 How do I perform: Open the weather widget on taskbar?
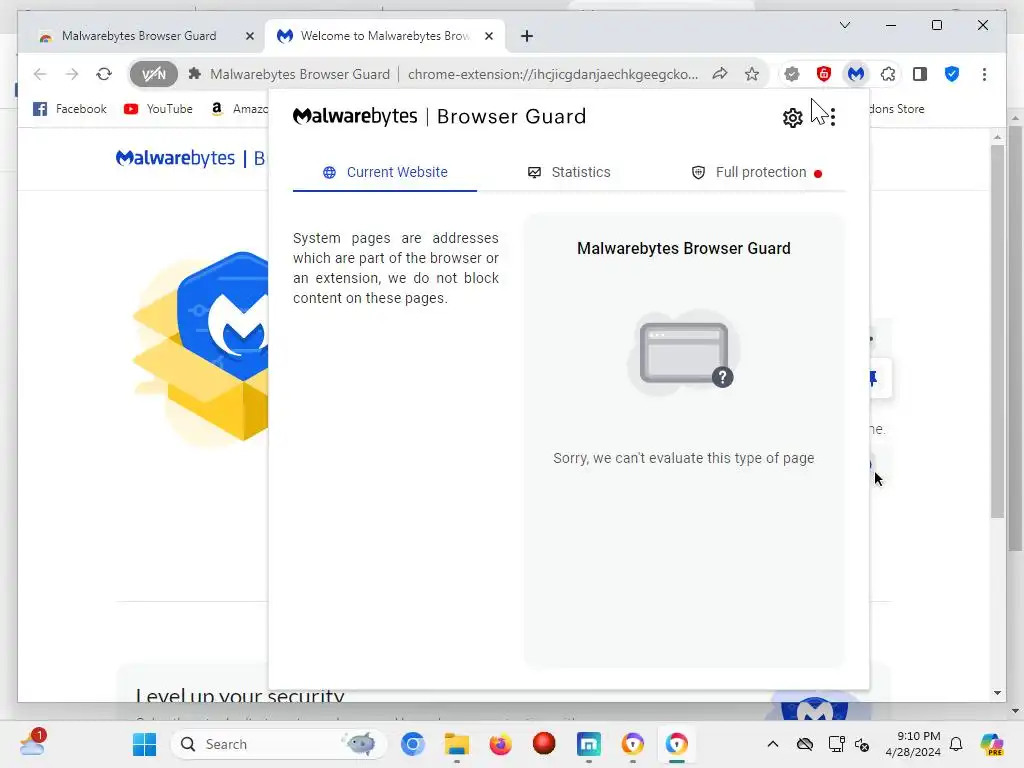(33, 743)
